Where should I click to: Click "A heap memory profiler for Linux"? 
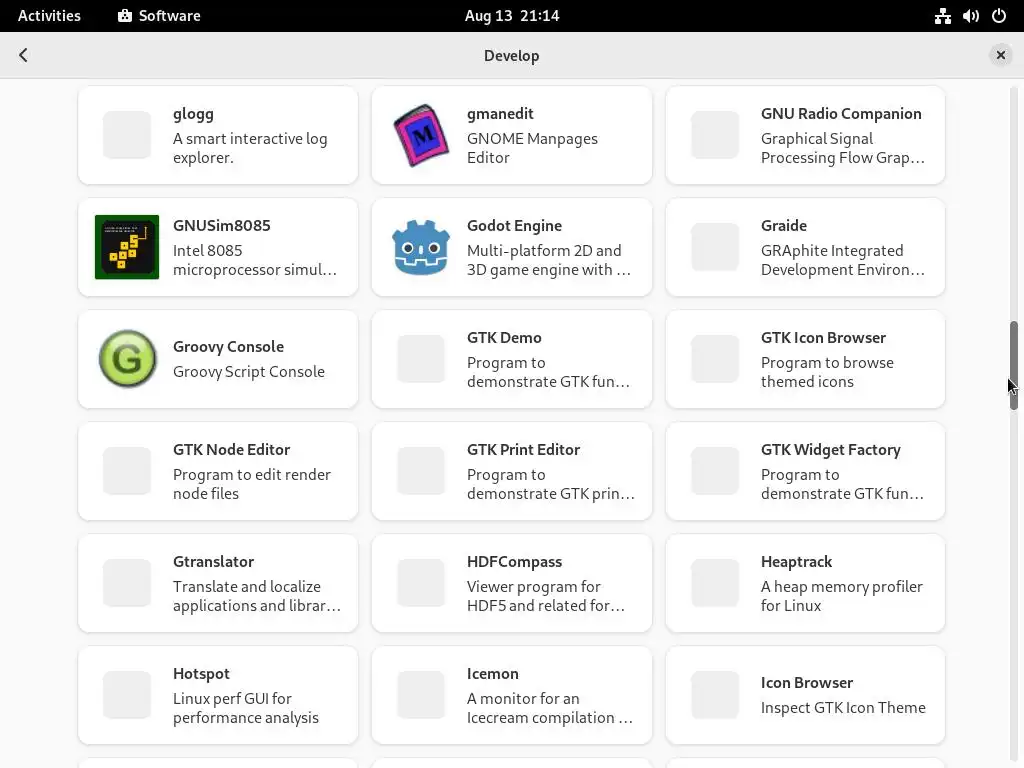[841, 596]
